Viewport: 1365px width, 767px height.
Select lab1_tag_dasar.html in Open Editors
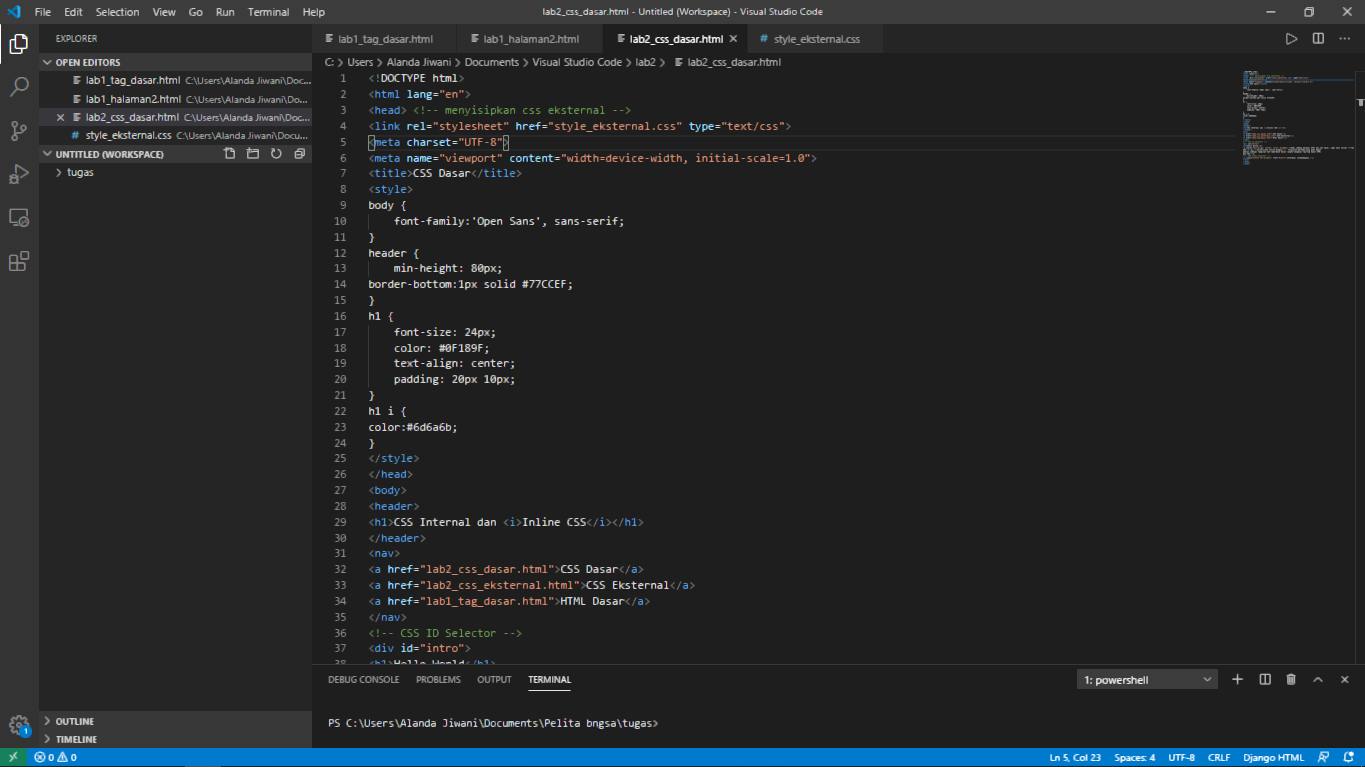click(x=175, y=80)
